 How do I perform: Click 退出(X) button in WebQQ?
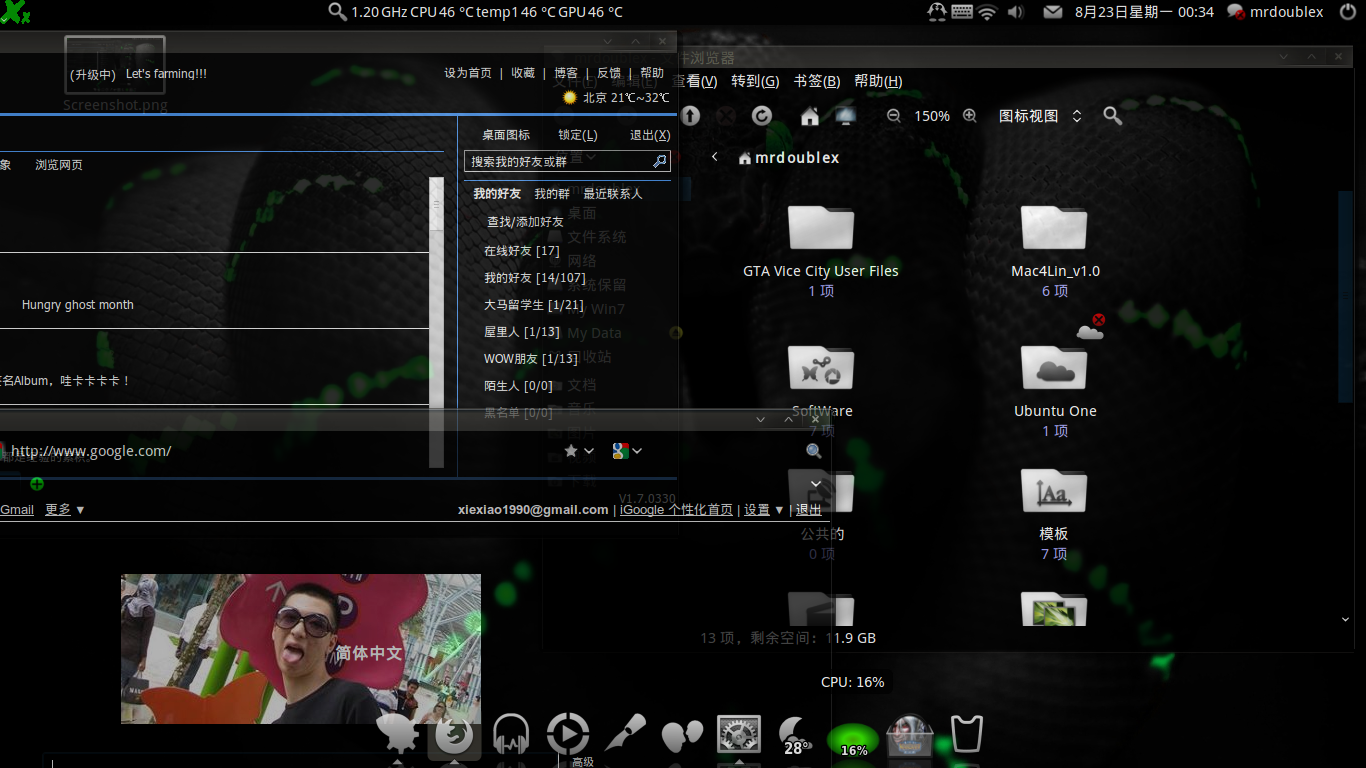click(x=650, y=135)
